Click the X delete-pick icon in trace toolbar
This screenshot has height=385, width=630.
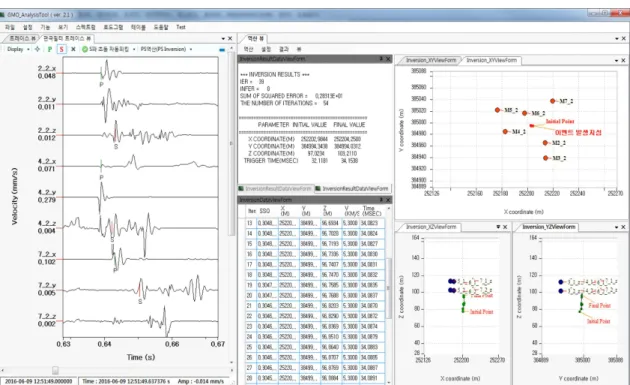pos(73,49)
